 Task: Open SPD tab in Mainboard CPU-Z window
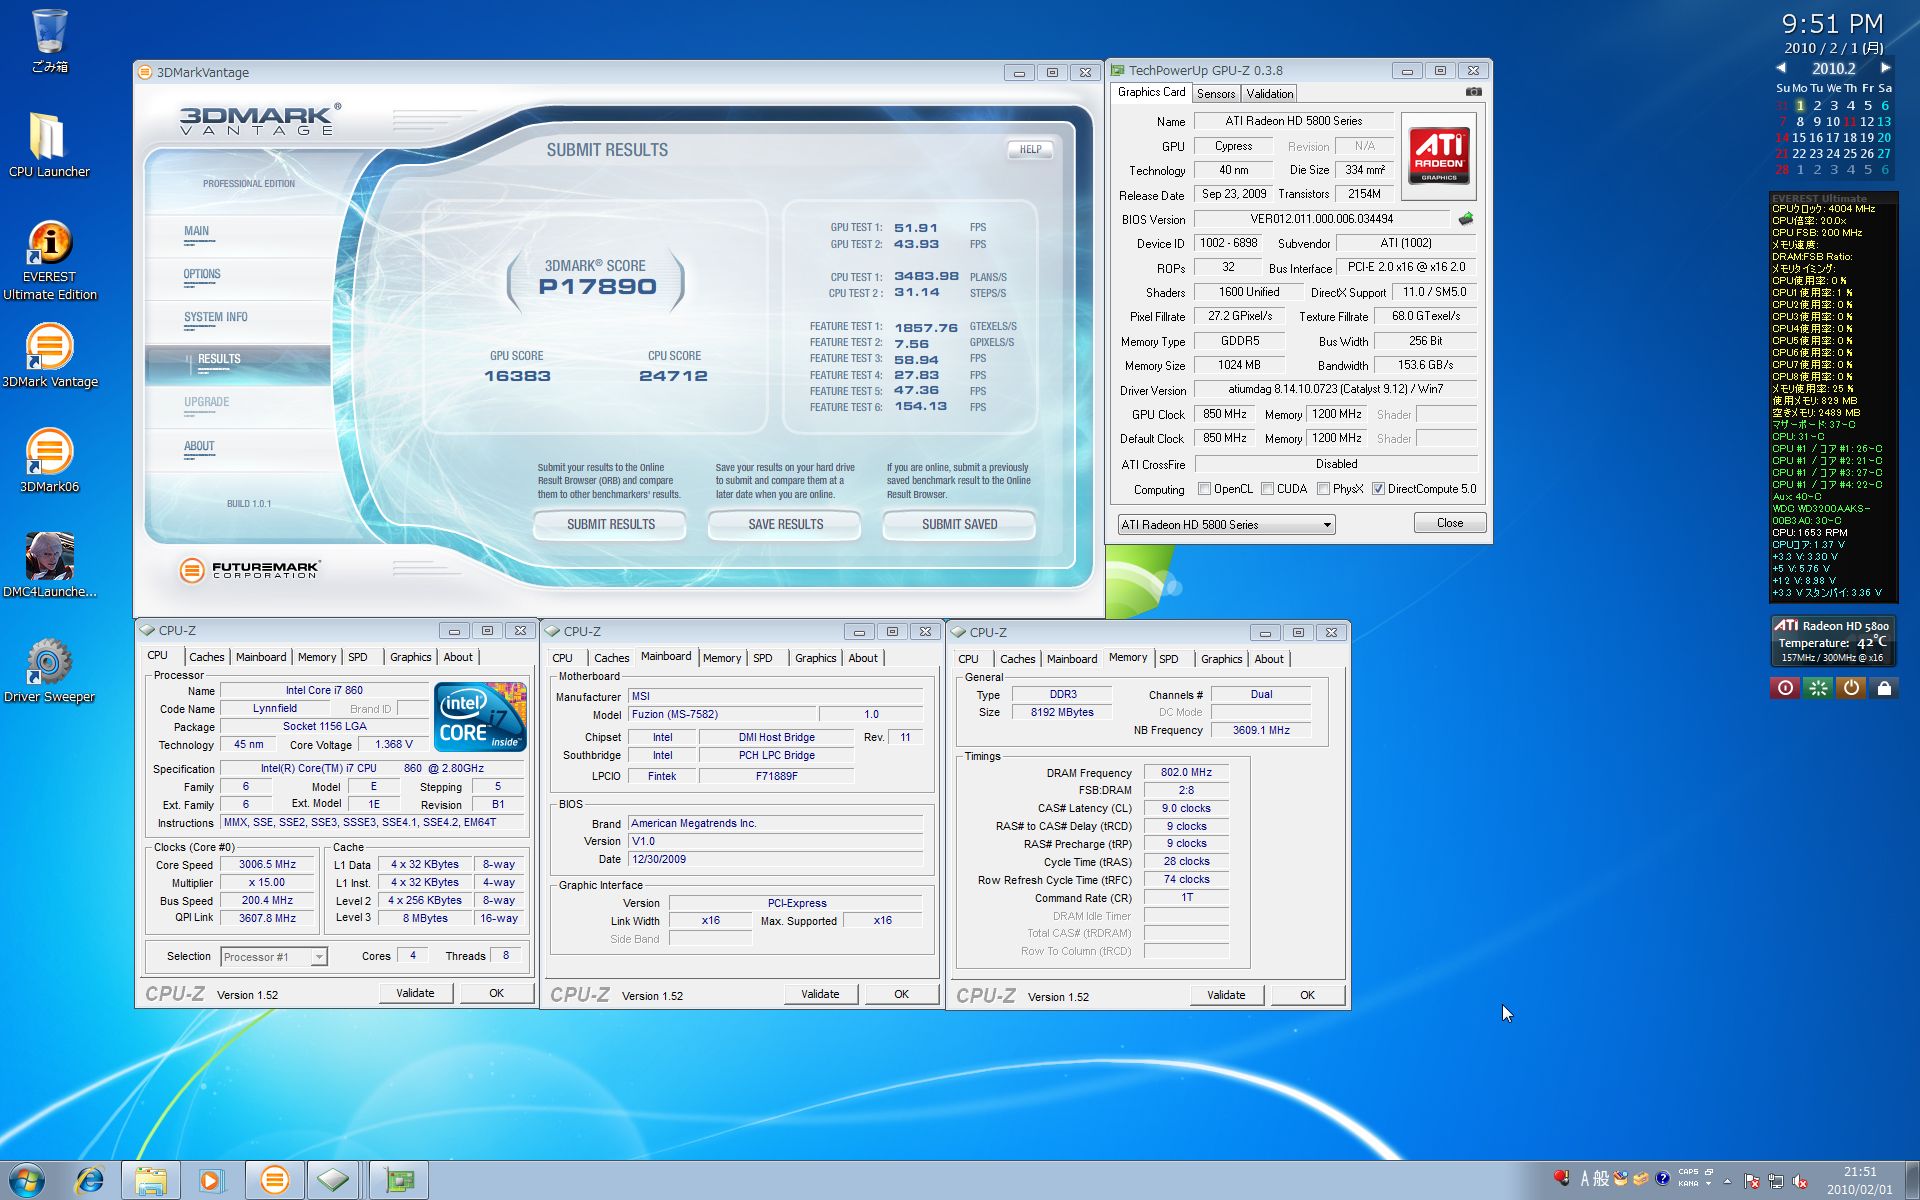click(763, 658)
